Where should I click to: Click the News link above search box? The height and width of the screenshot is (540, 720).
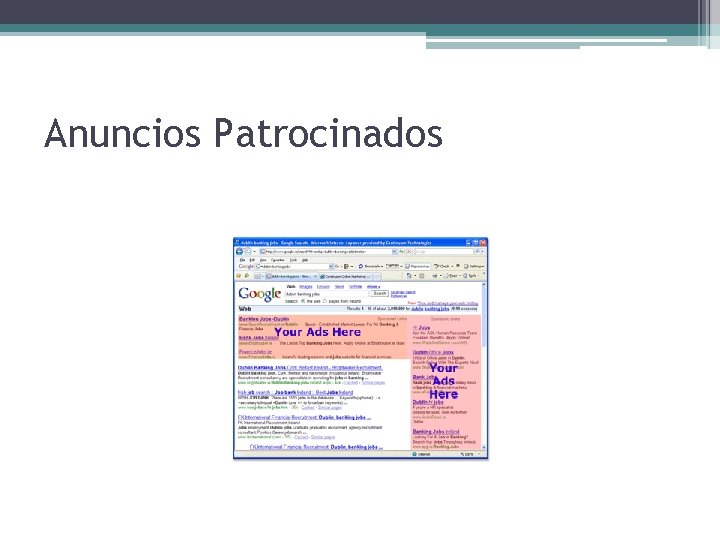click(339, 287)
